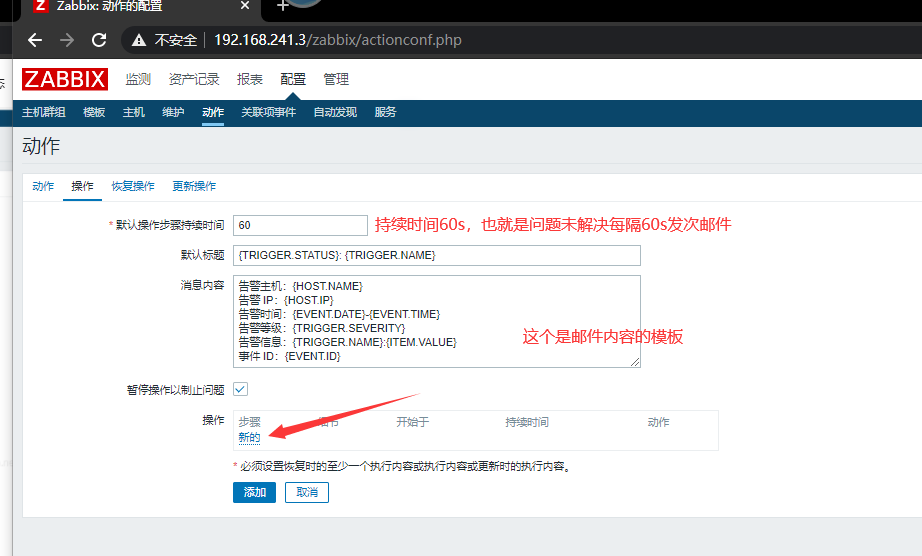Image resolution: width=922 pixels, height=556 pixels.
Task: Click the default step duration field
Action: (x=300, y=225)
